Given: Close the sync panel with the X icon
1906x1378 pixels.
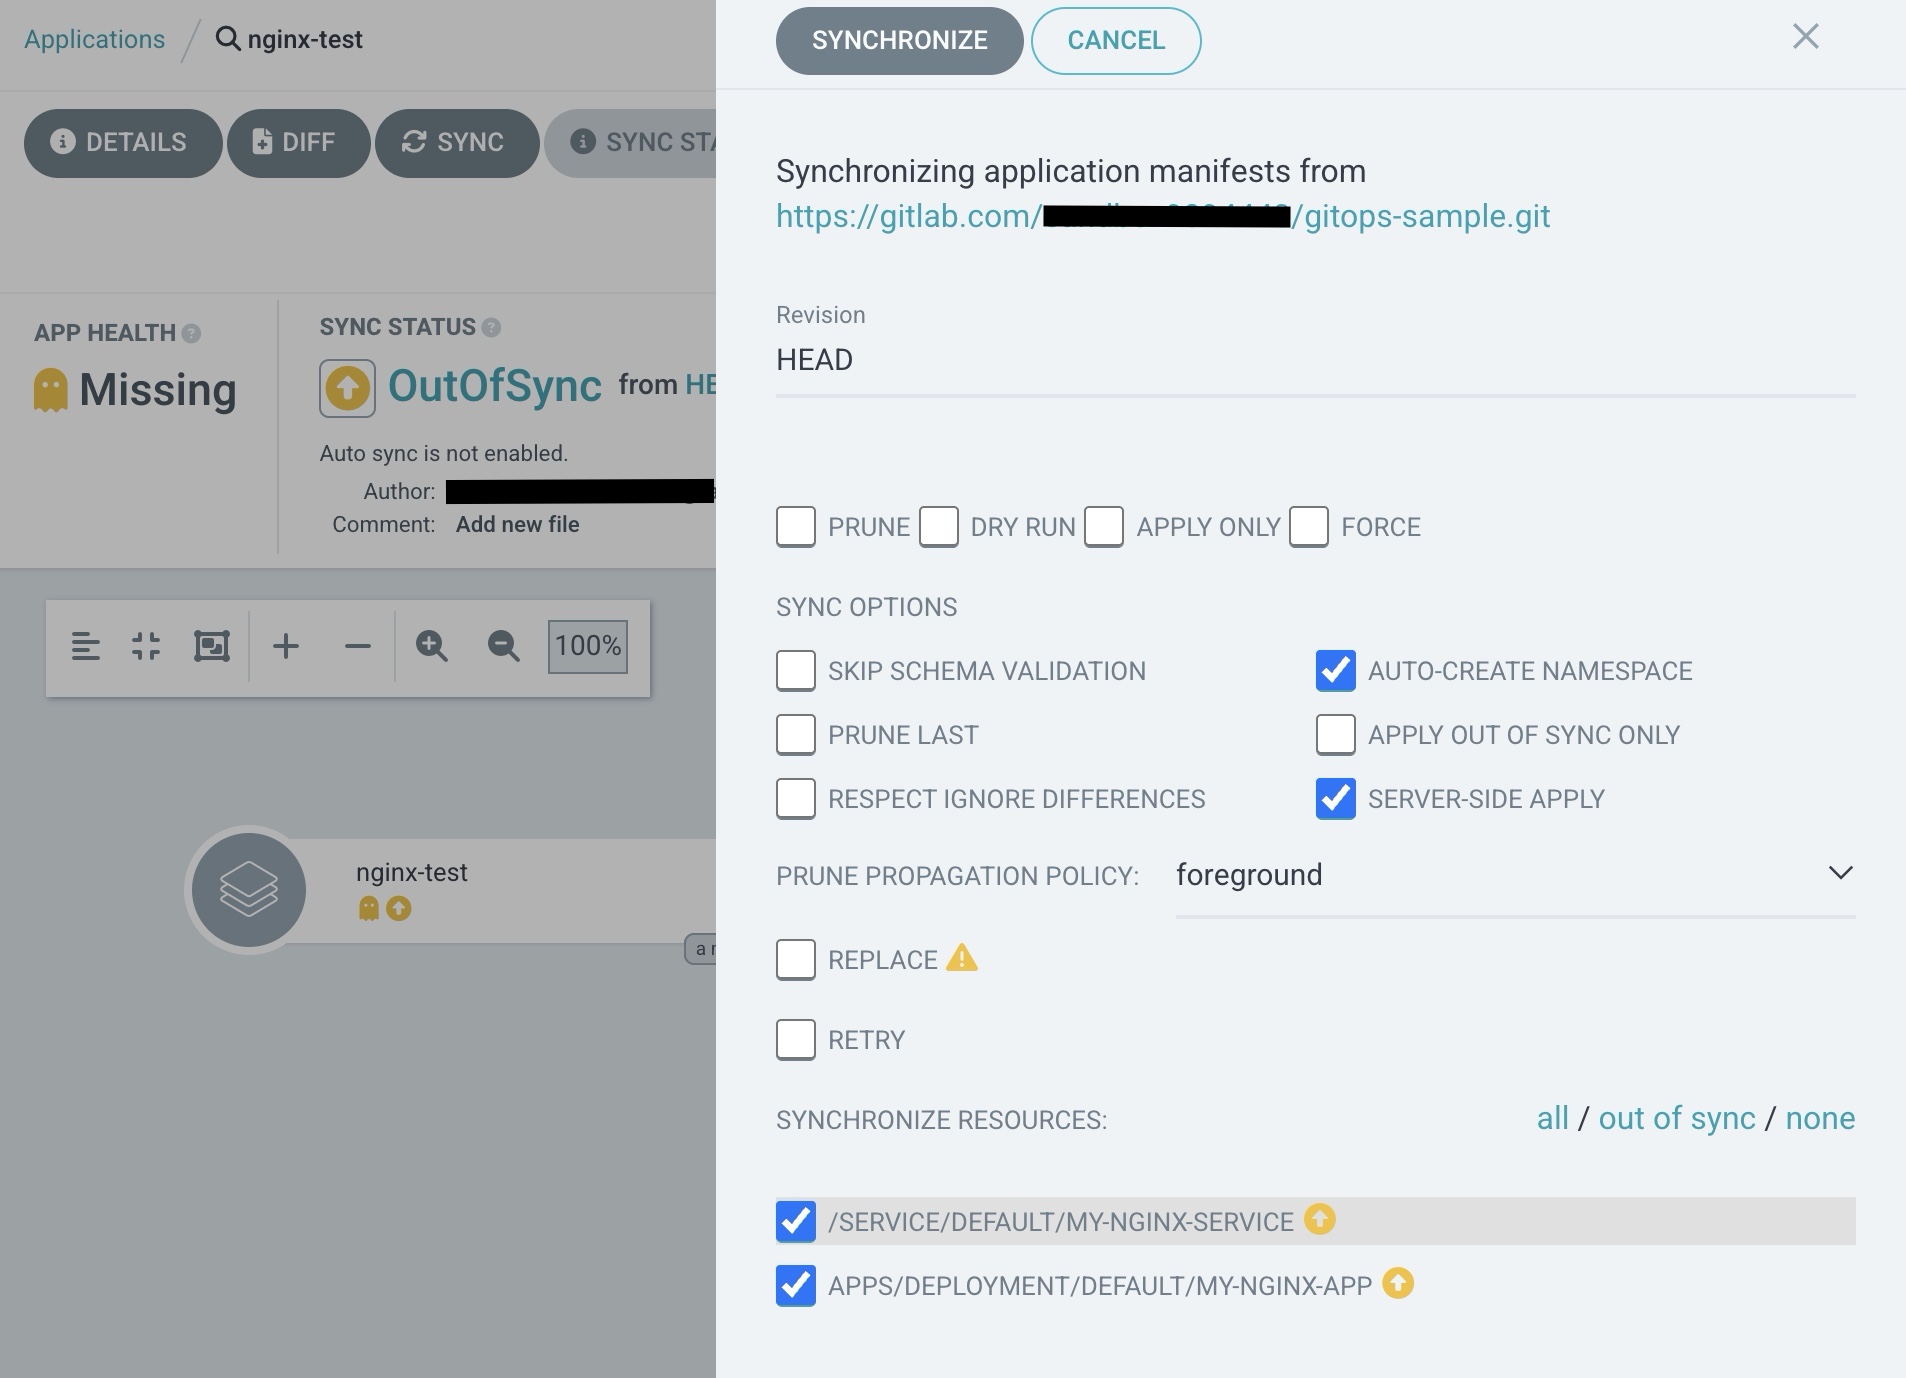Looking at the screenshot, I should coord(1805,37).
